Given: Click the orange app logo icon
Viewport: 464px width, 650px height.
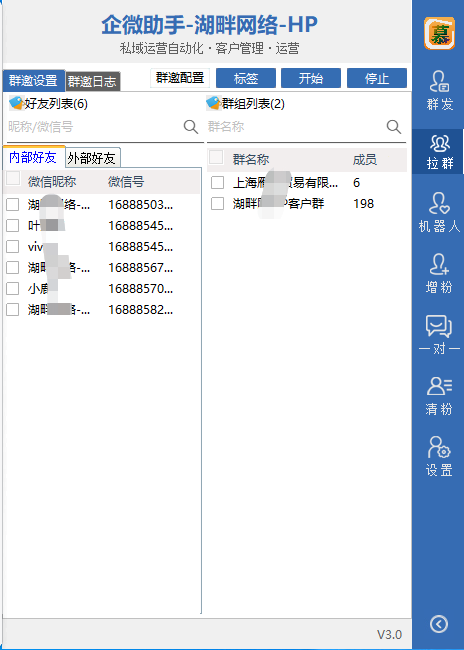Looking at the screenshot, I should point(439,33).
